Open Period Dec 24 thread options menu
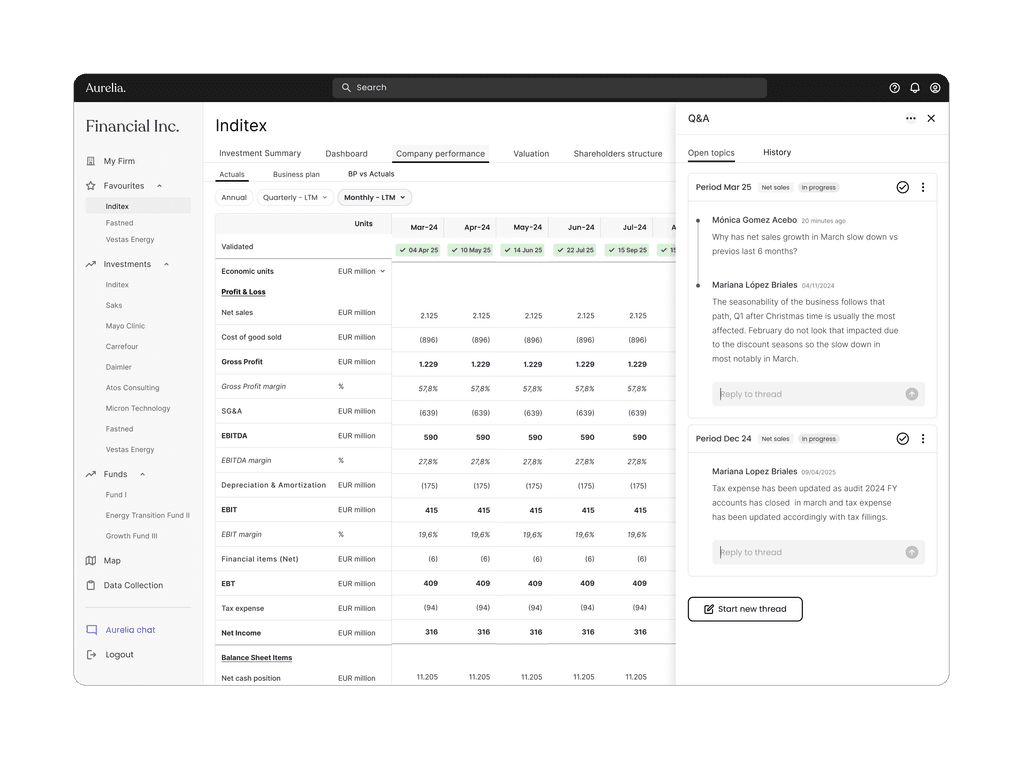 coord(923,439)
